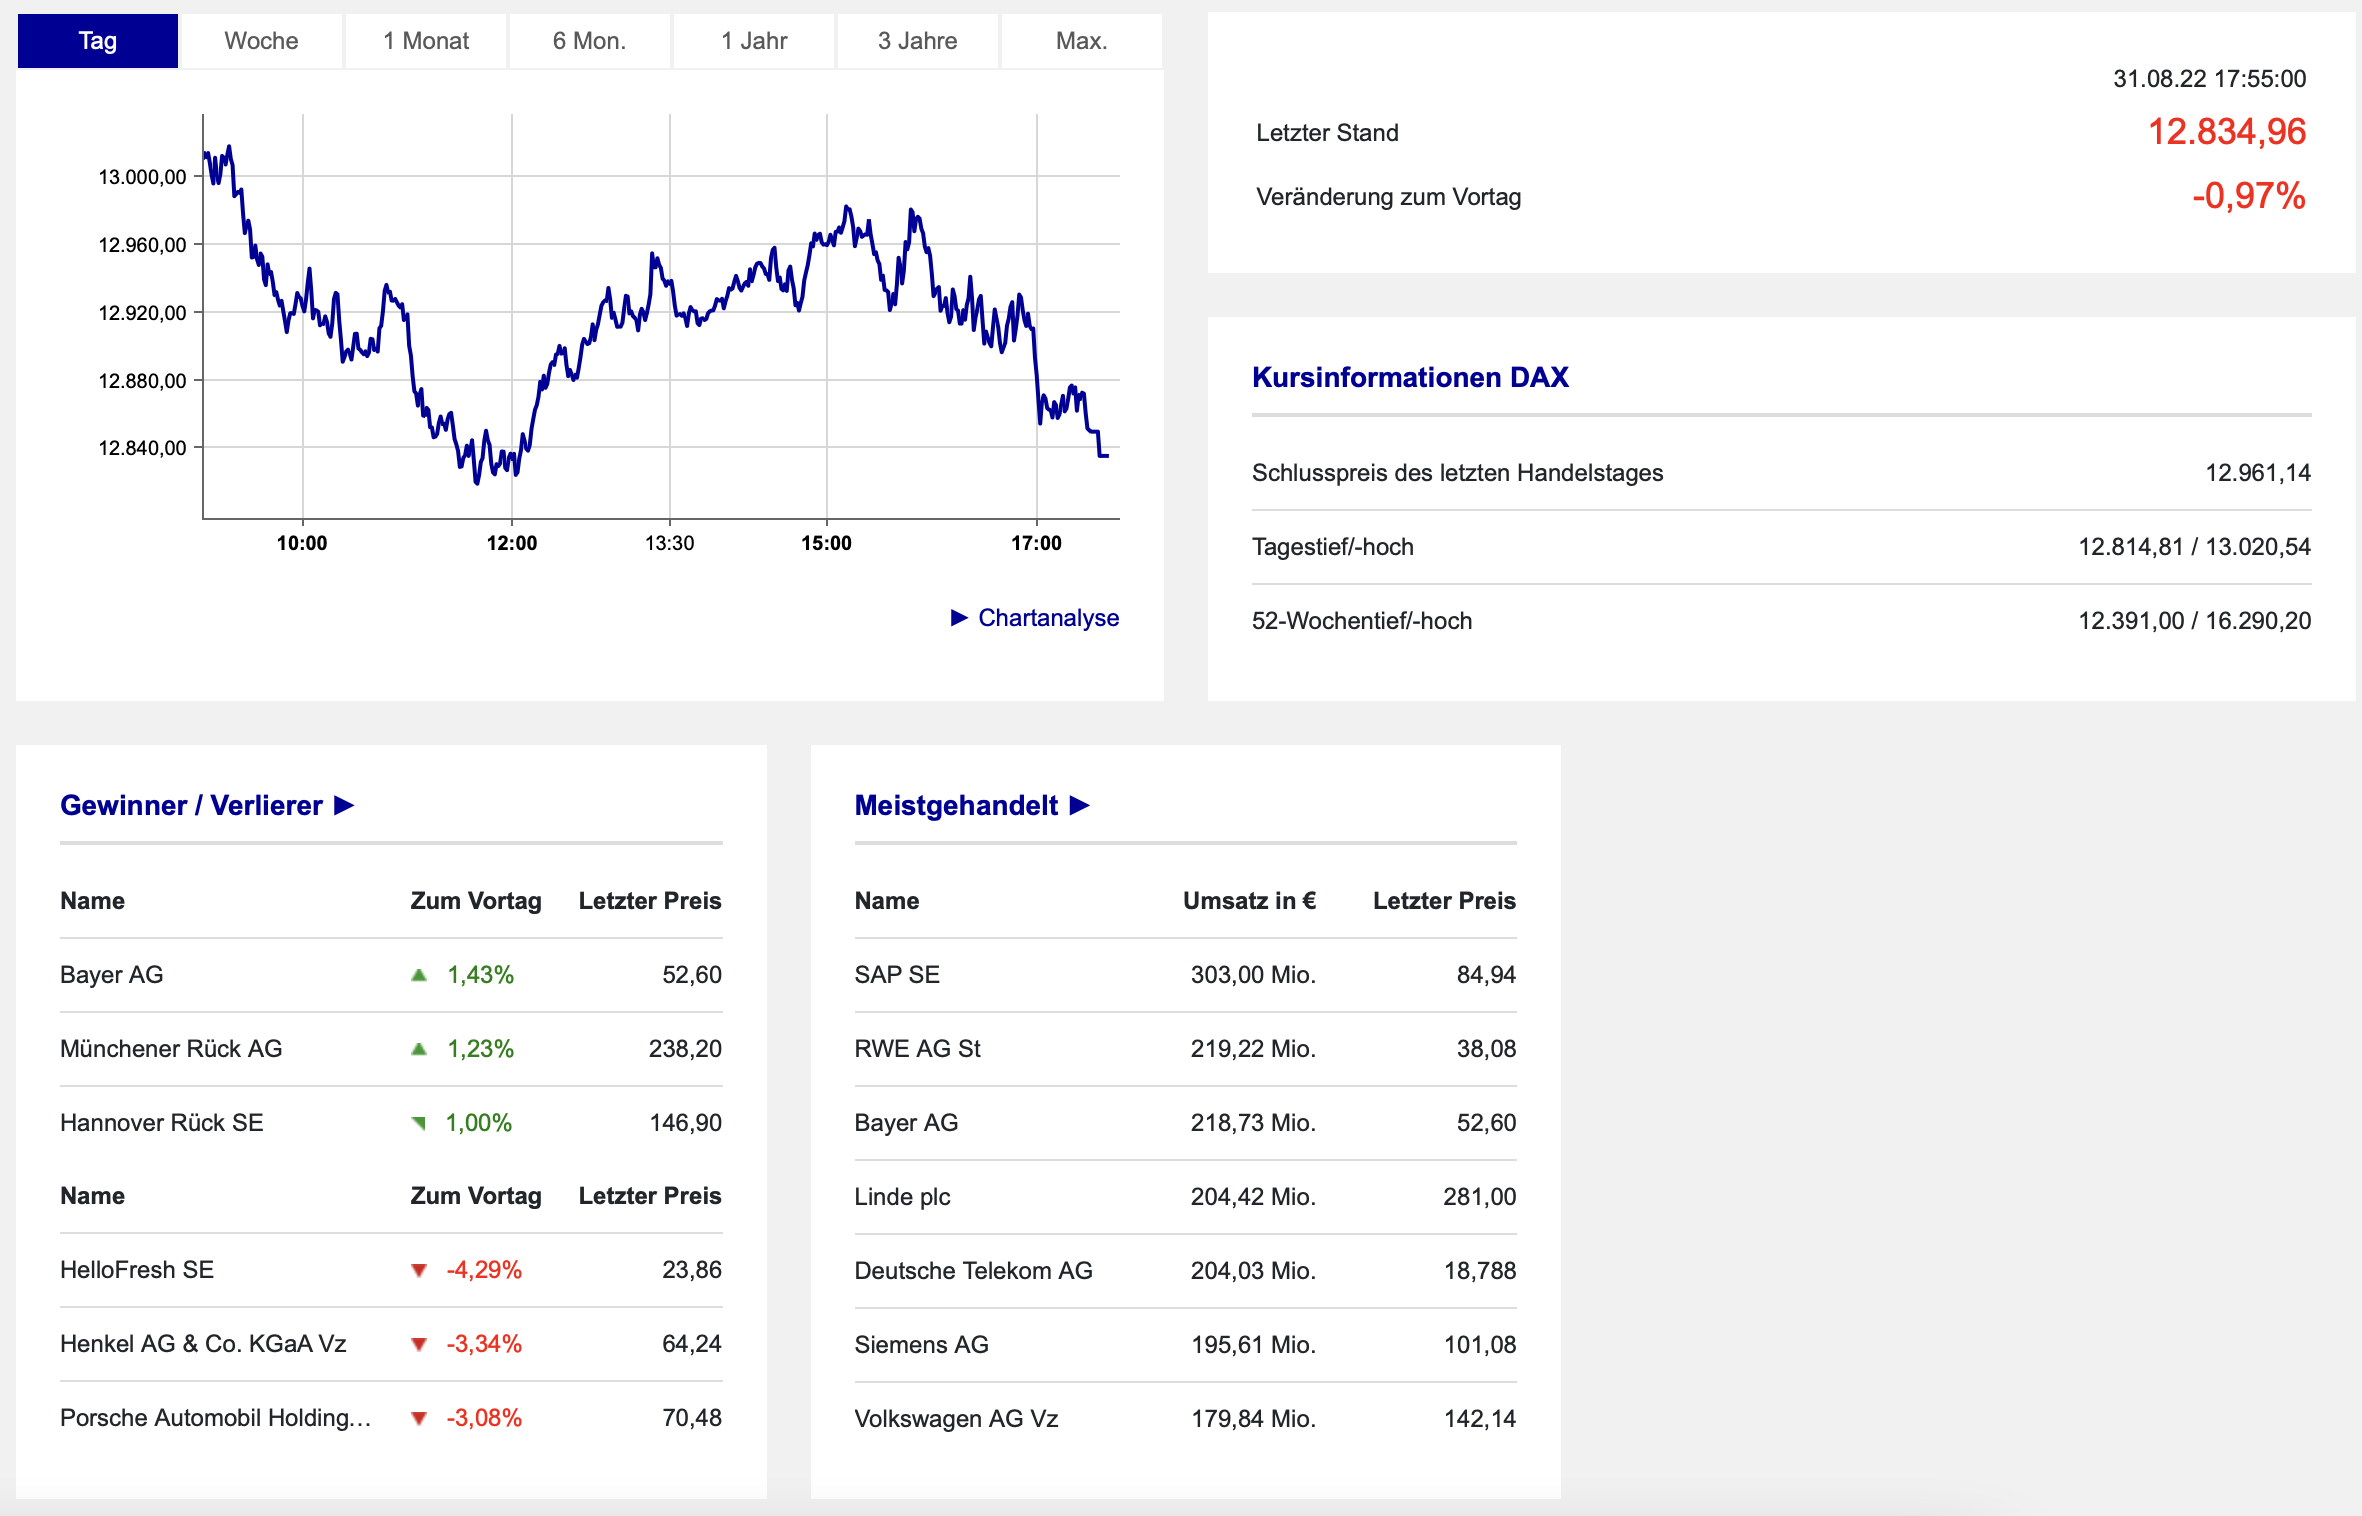This screenshot has width=2362, height=1516.
Task: Click the arrow beside Chartanalyse
Action: 959,618
